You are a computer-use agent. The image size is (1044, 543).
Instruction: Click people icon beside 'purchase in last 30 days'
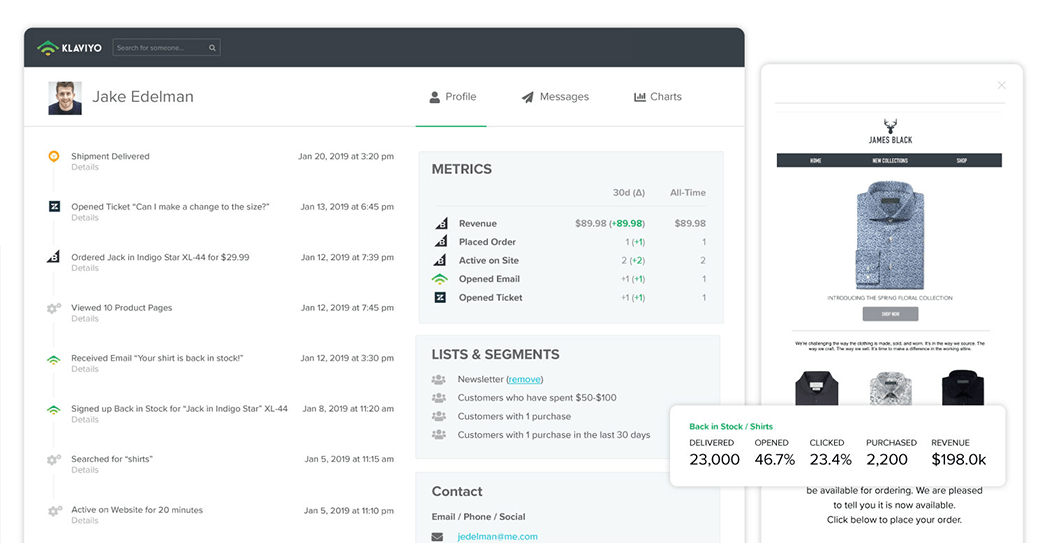click(438, 435)
